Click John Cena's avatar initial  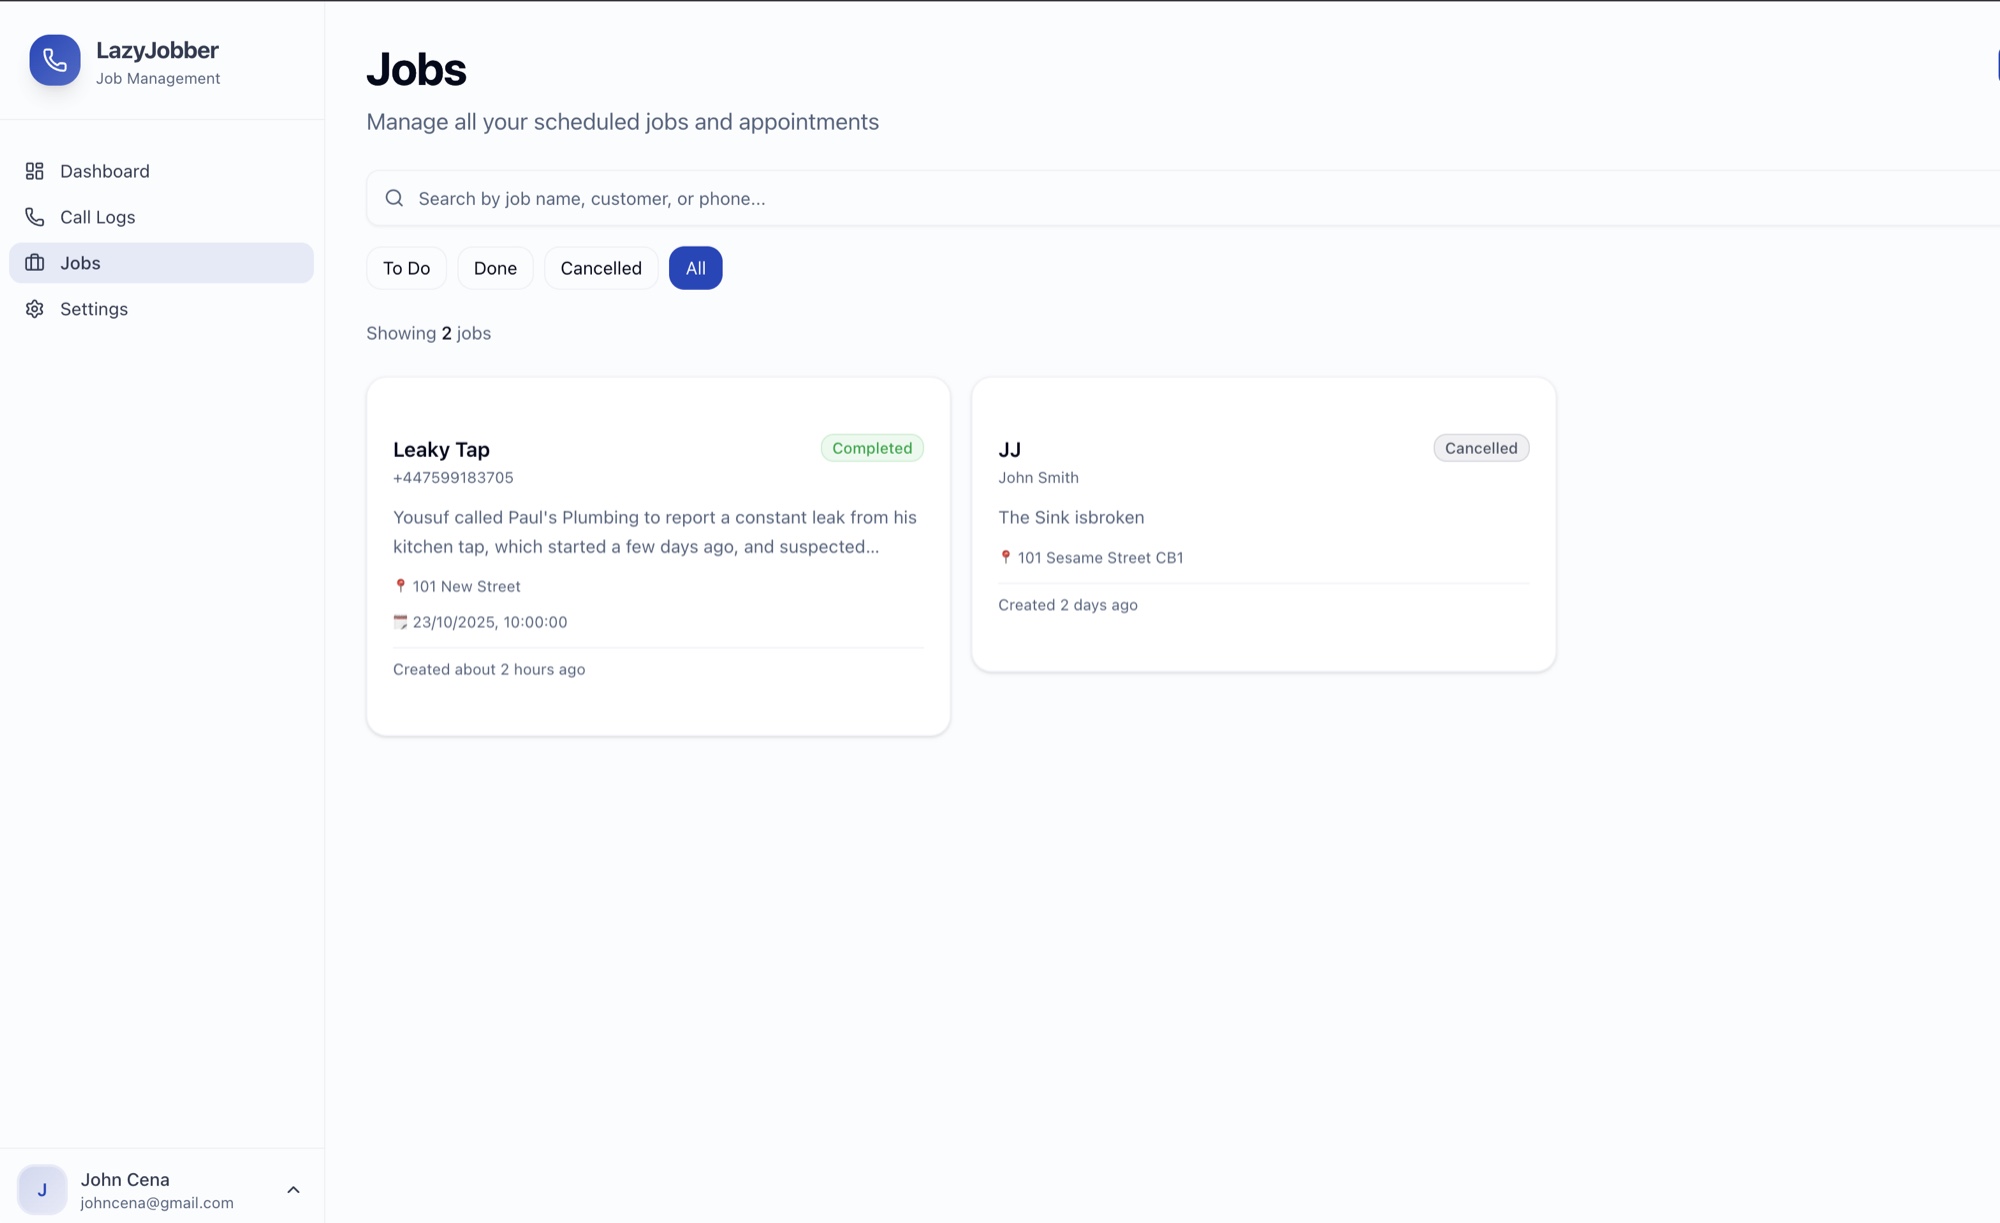click(43, 1190)
